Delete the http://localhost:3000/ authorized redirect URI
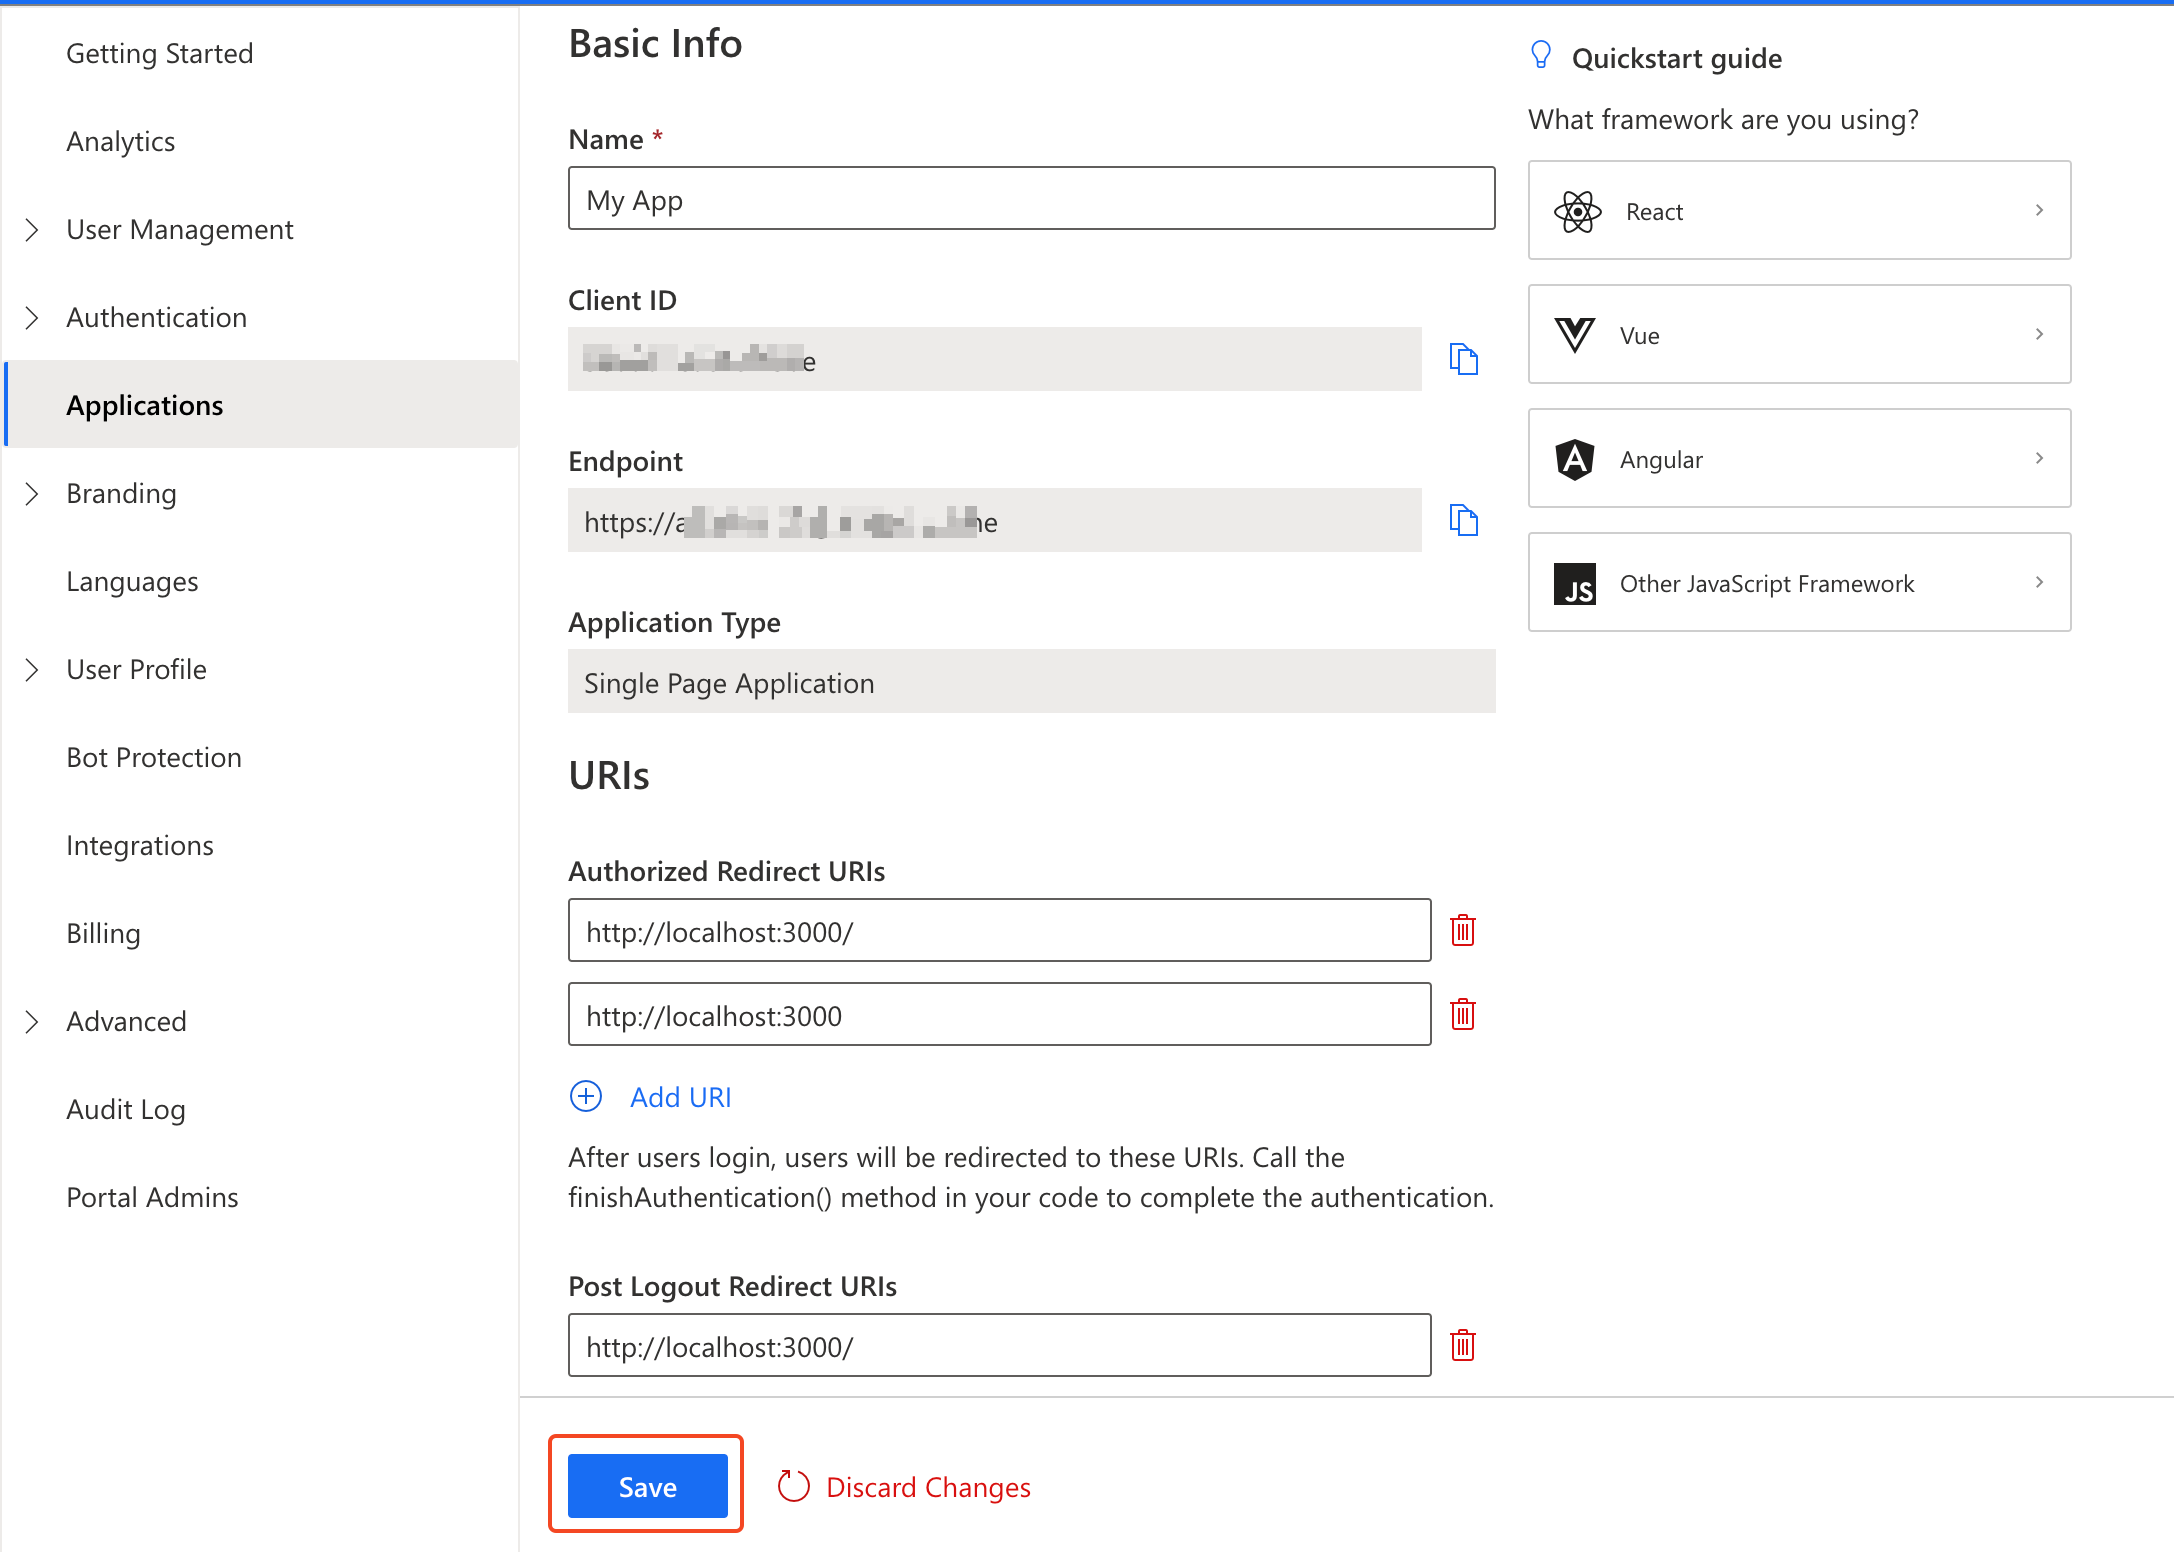The image size is (2174, 1552). 1463,931
